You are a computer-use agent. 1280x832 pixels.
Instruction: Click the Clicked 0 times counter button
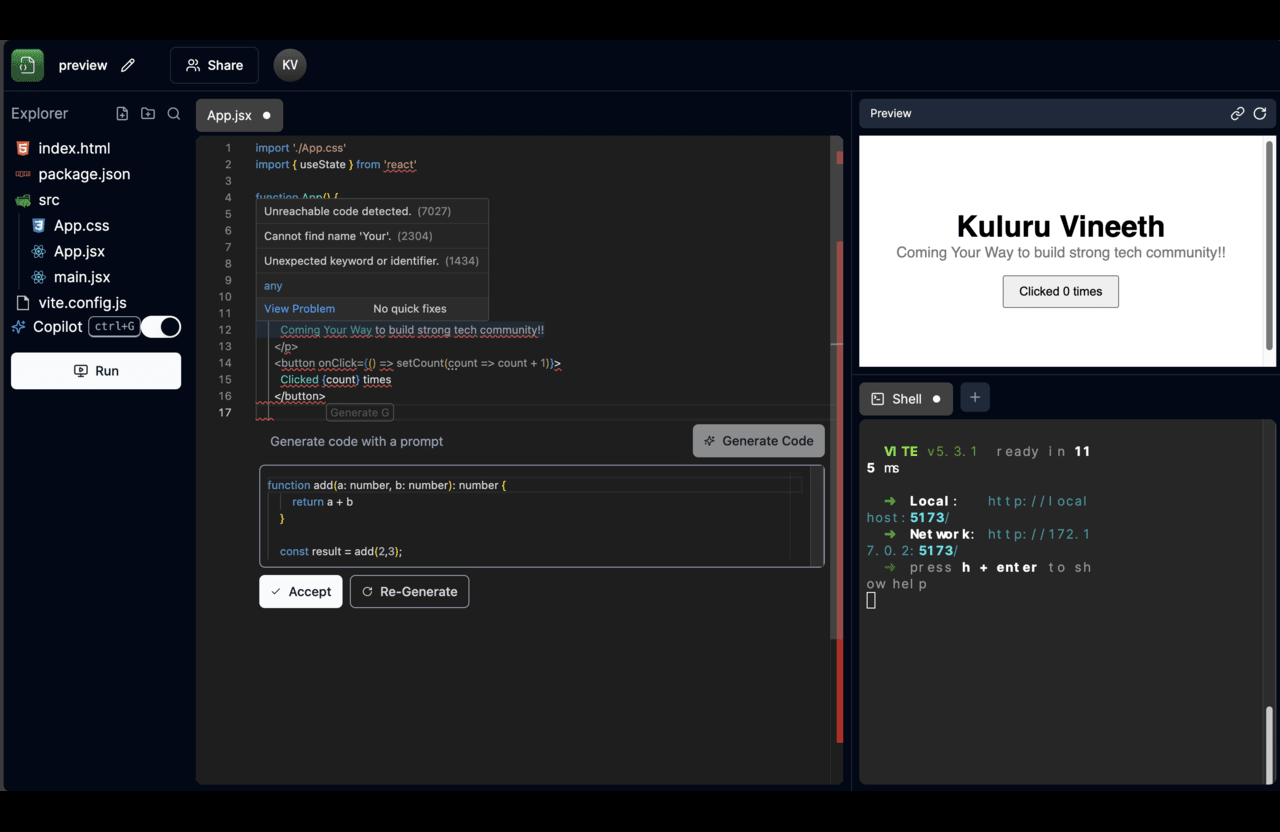click(1060, 291)
